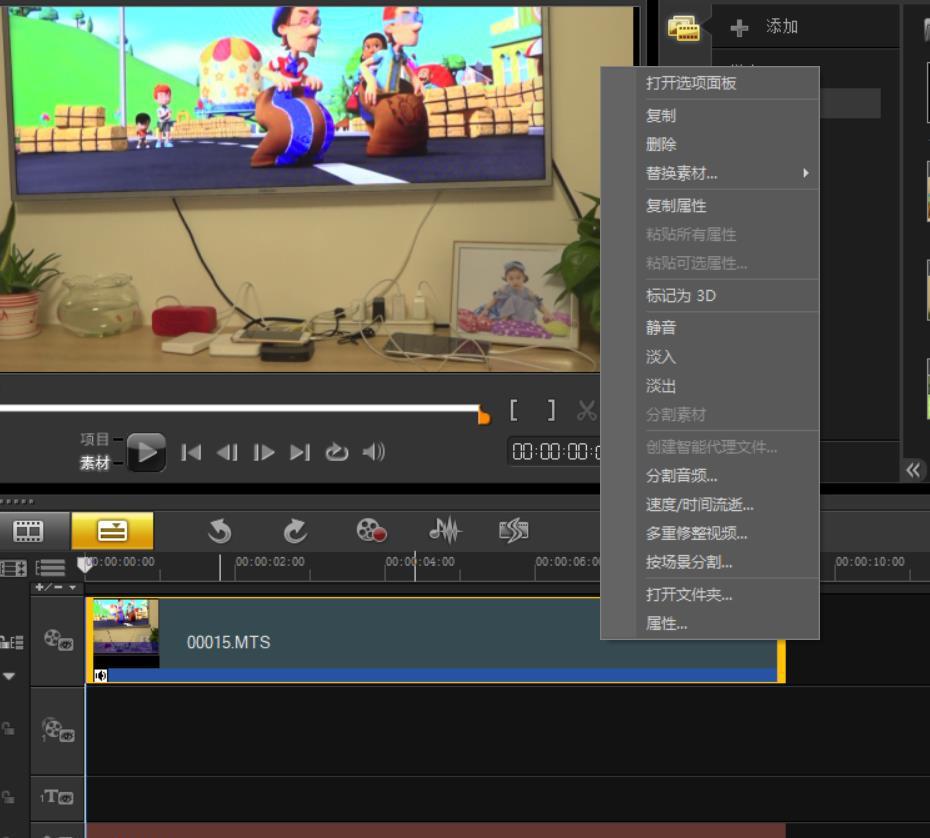Viewport: 930px width, 838px height.
Task: Toggle the overlay track visibility icon
Action: [x=59, y=730]
